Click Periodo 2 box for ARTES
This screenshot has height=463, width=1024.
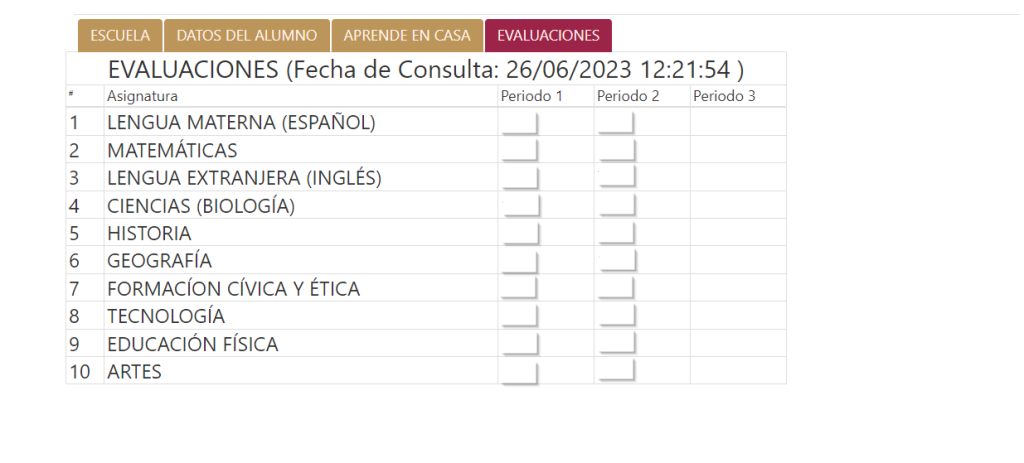[x=616, y=371]
